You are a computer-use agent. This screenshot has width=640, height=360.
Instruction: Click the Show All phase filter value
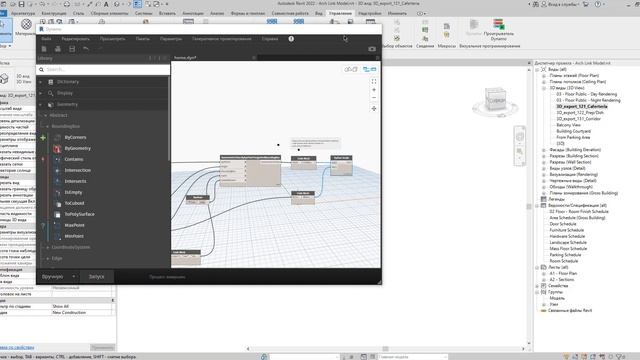tap(82, 307)
